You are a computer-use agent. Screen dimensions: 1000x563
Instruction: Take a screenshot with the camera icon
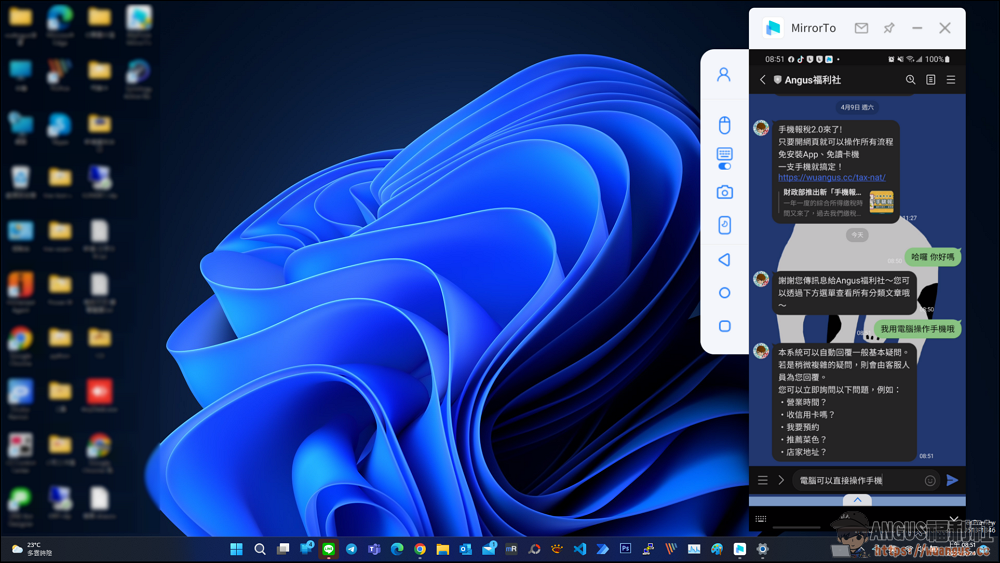click(x=724, y=192)
